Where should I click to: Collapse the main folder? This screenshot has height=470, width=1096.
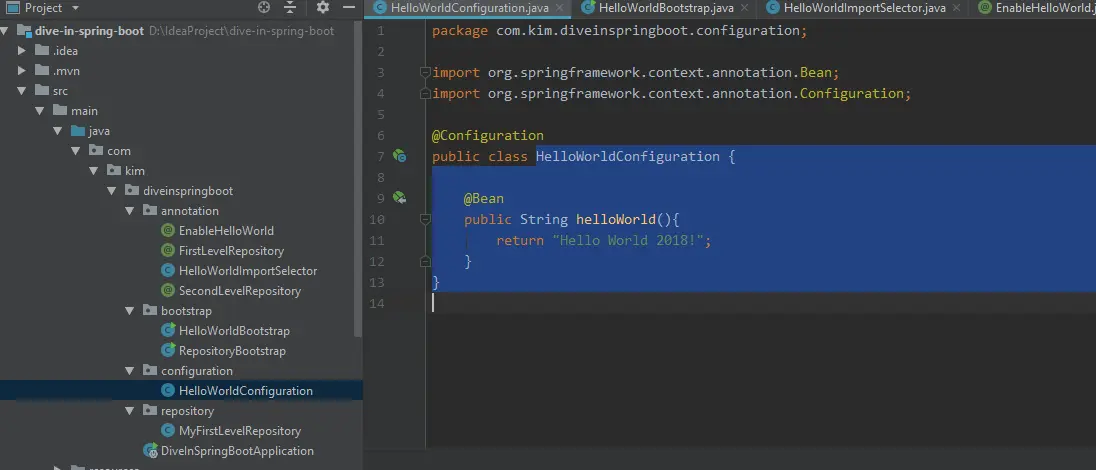pyautogui.click(x=40, y=111)
